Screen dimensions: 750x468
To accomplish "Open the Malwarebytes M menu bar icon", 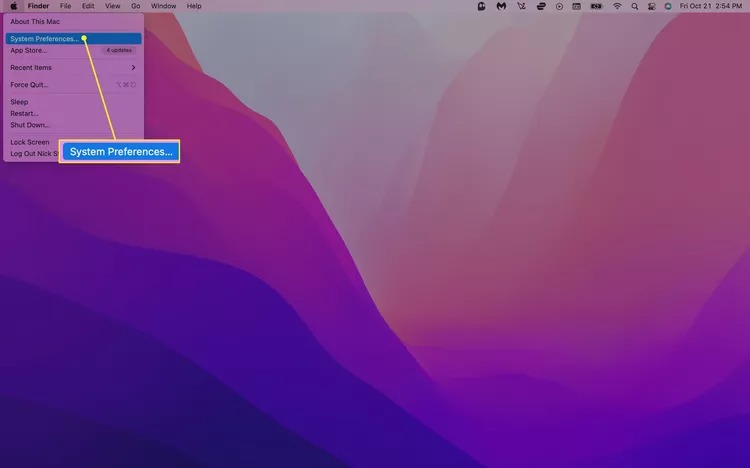I will pyautogui.click(x=501, y=6).
